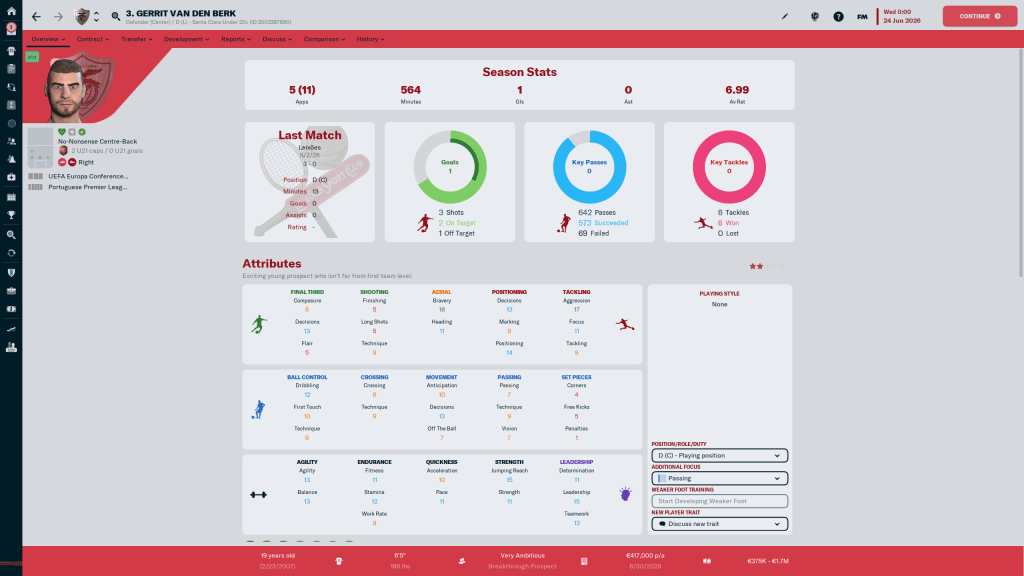Click the pencil edit icon in top bar

[785, 16]
